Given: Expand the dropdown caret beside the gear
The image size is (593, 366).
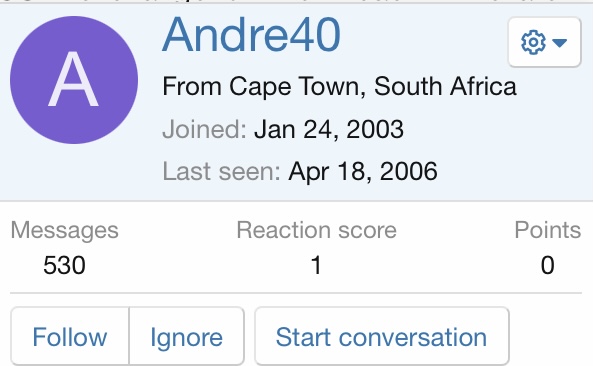Looking at the screenshot, I should click(560, 42).
